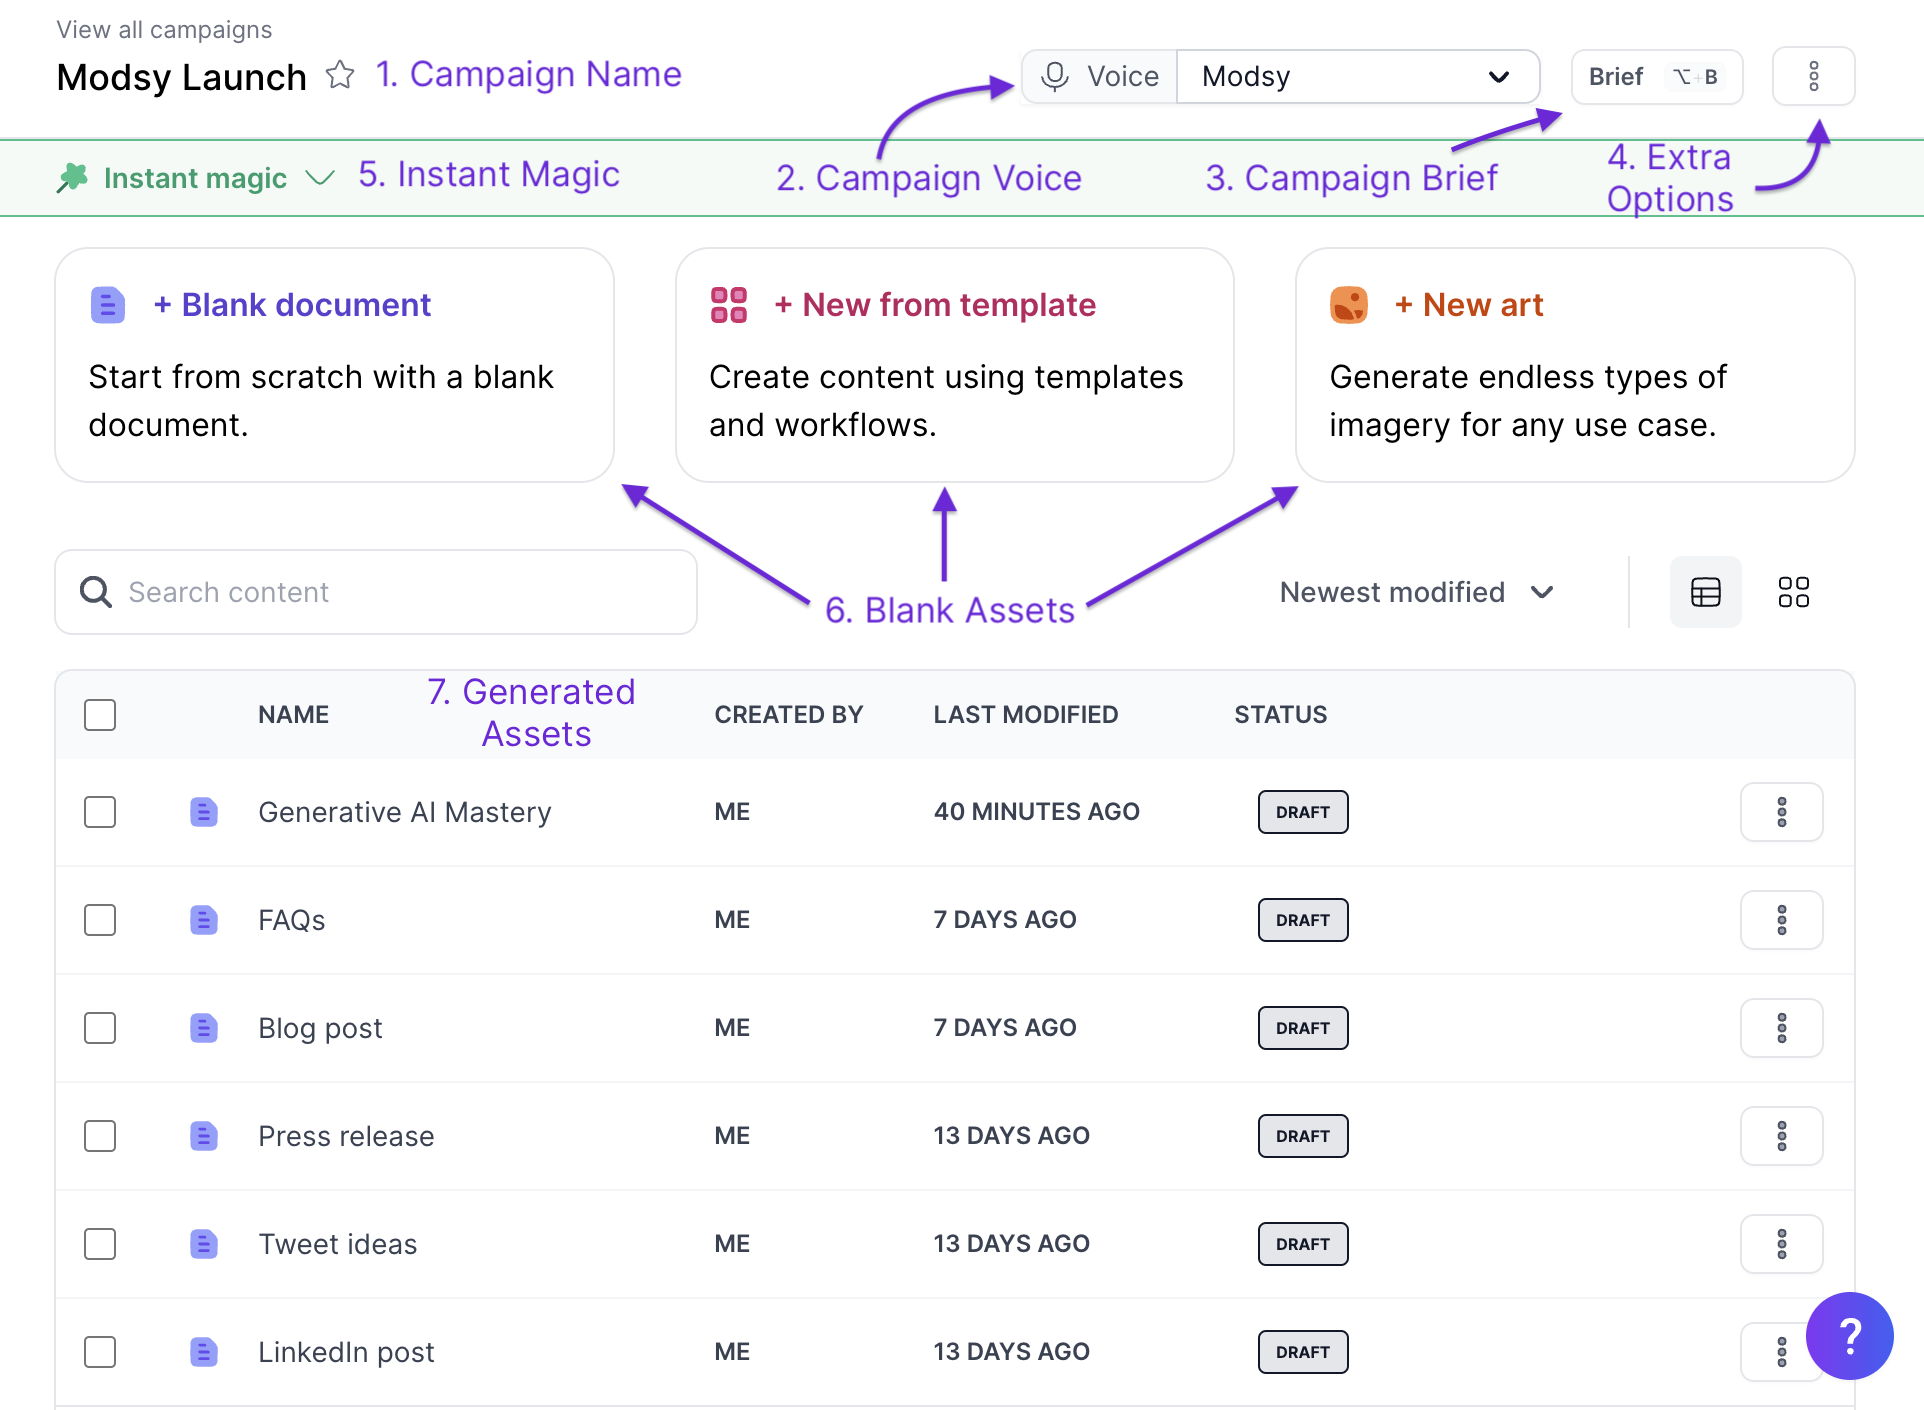Click document icon beside LinkedIn post

point(204,1352)
